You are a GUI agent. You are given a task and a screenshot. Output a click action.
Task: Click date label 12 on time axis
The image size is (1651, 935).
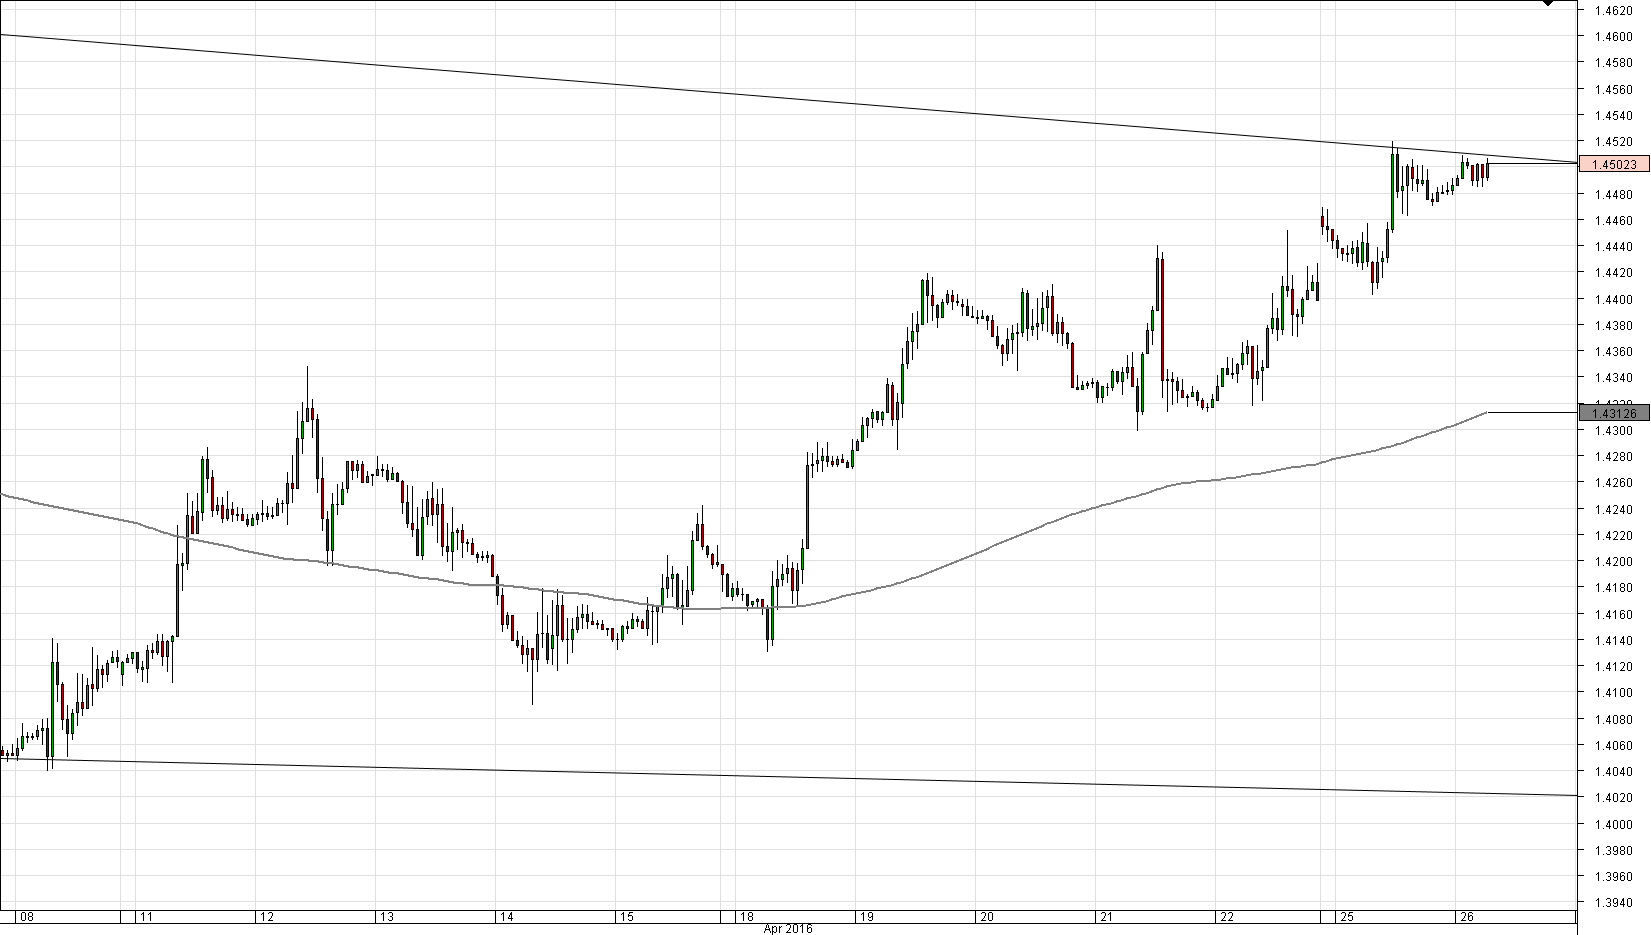[267, 916]
